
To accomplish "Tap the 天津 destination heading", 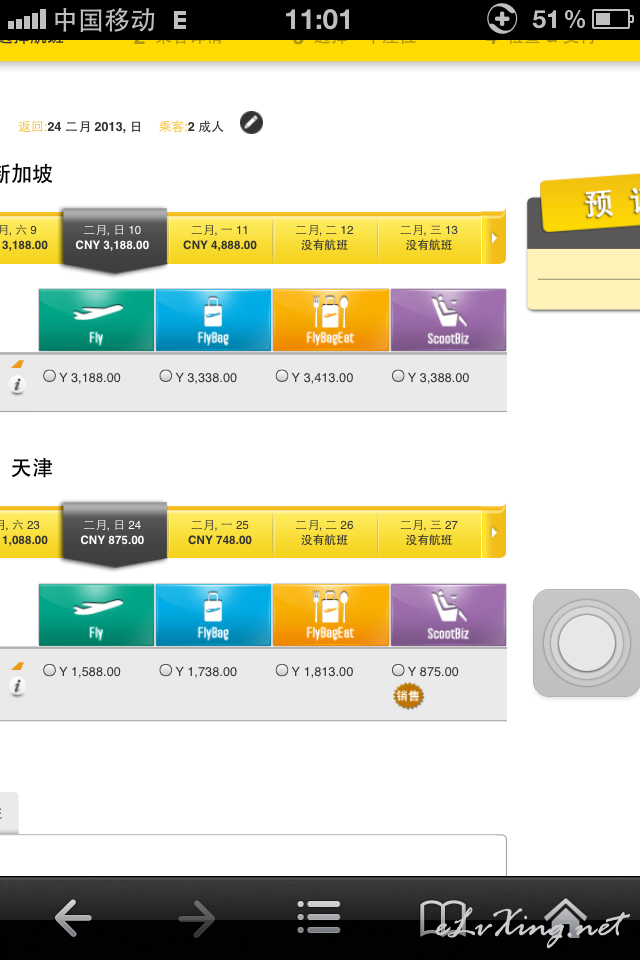I will point(32,468).
